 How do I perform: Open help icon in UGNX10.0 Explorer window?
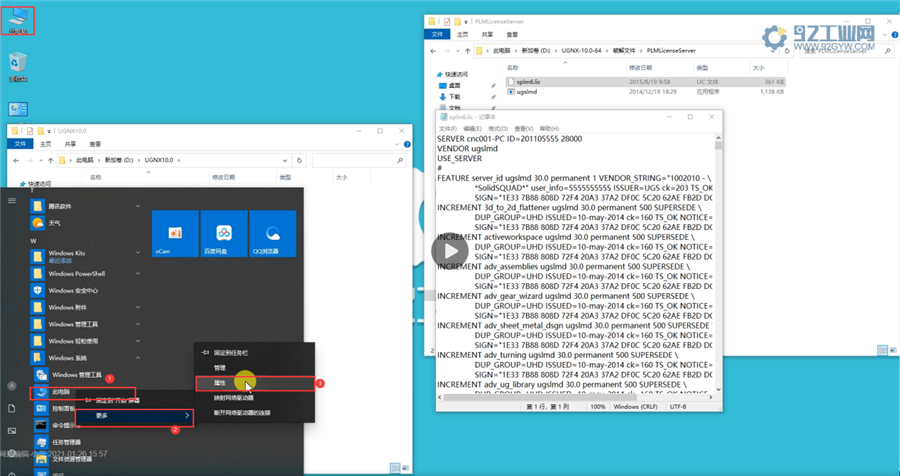(407, 144)
